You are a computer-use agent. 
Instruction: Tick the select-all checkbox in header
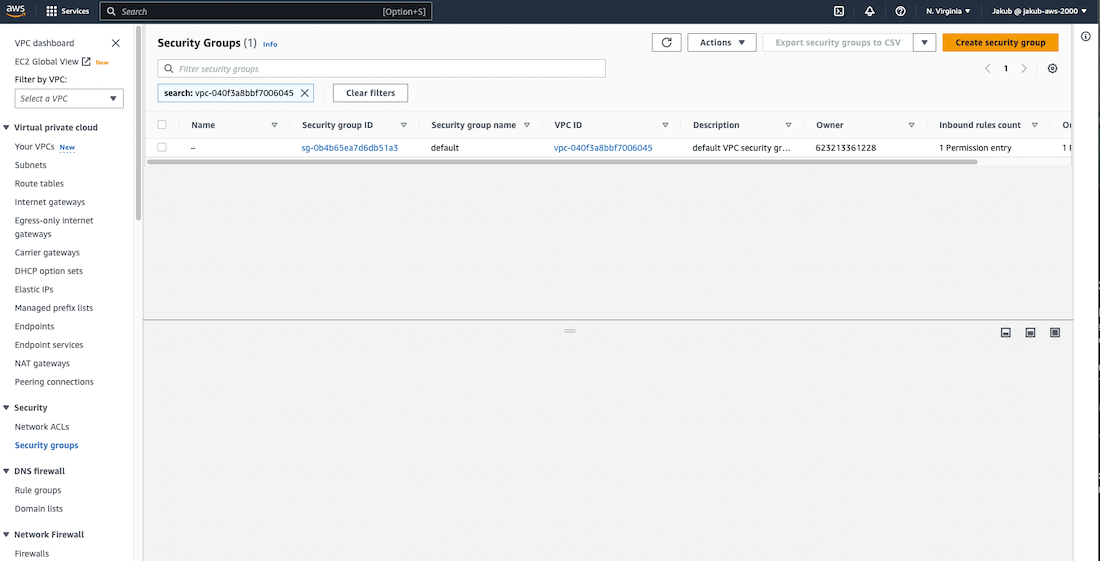[162, 125]
